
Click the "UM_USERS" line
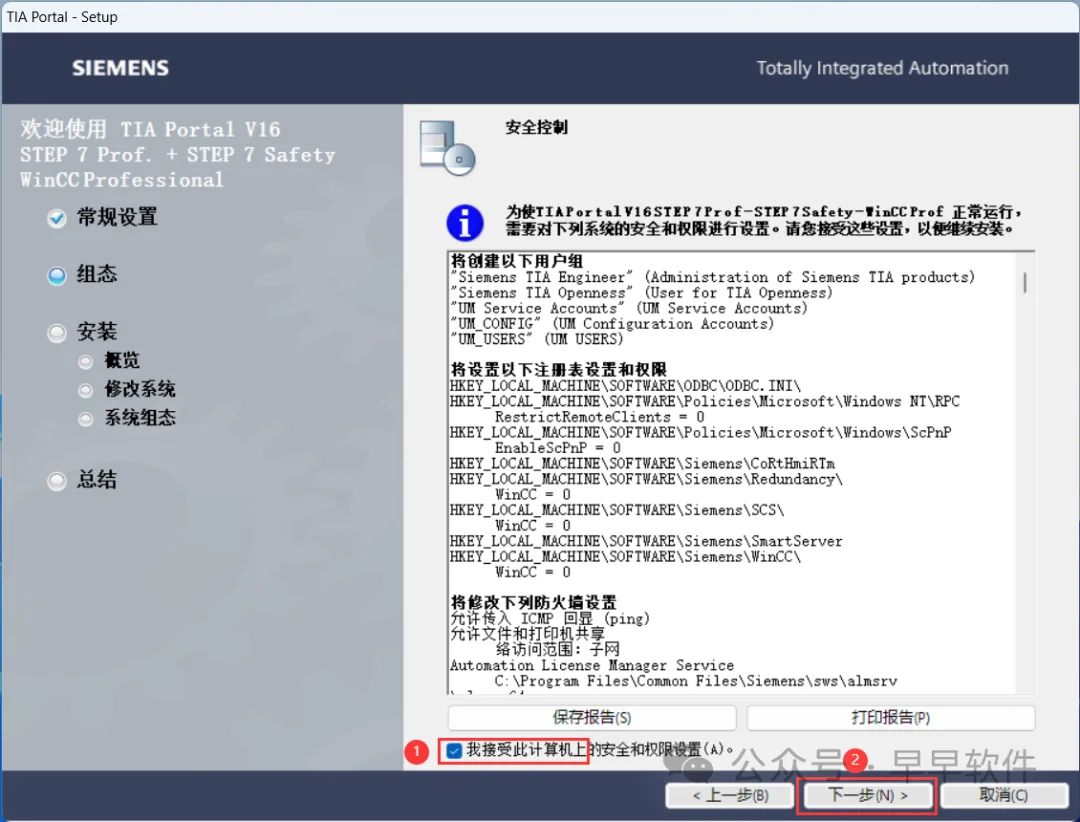pyautogui.click(x=537, y=339)
